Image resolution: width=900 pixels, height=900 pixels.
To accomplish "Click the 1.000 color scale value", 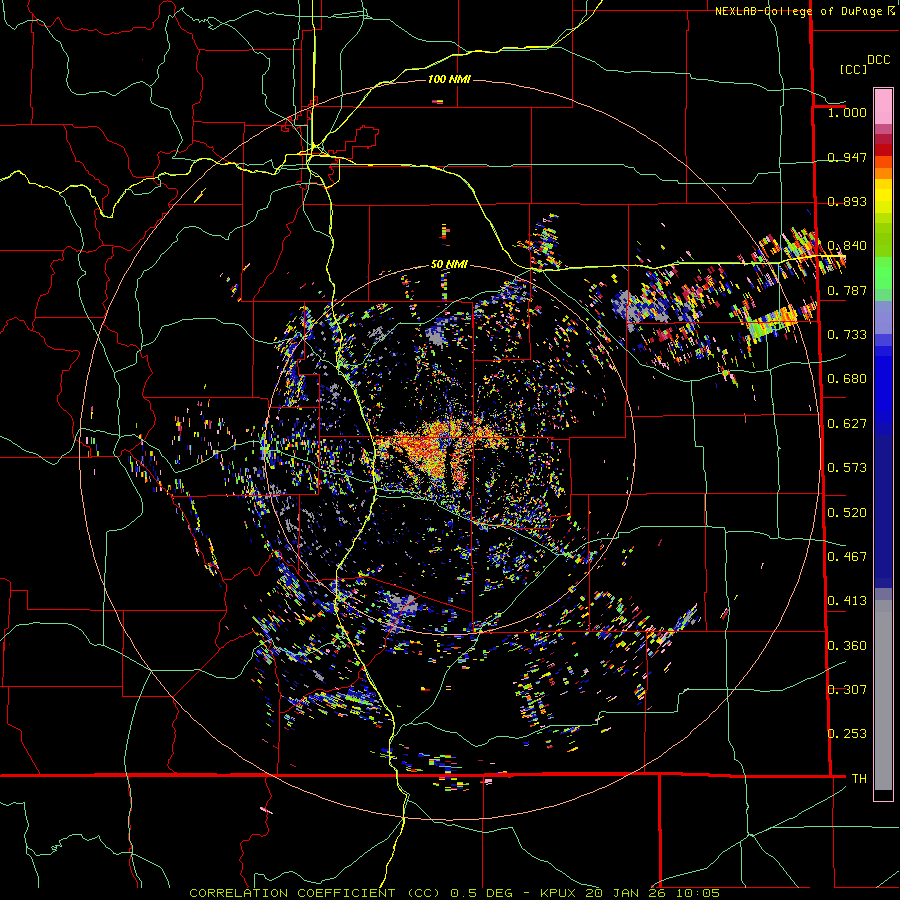I will pyautogui.click(x=847, y=112).
